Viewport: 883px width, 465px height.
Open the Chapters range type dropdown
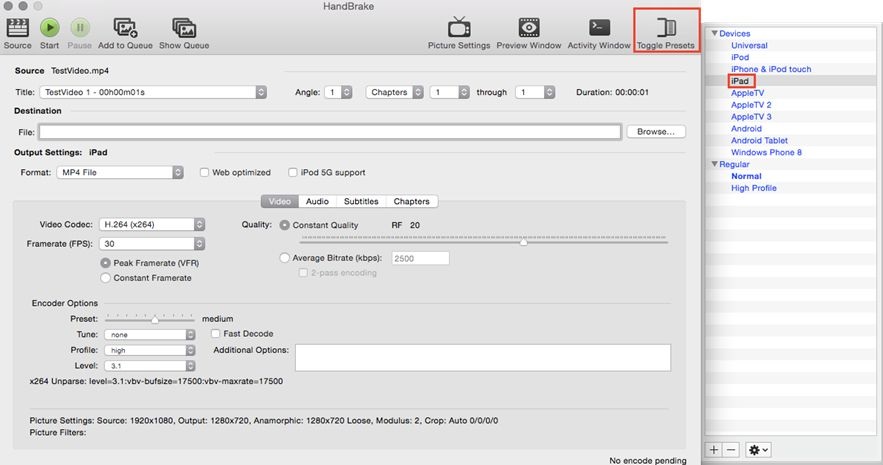(x=395, y=92)
